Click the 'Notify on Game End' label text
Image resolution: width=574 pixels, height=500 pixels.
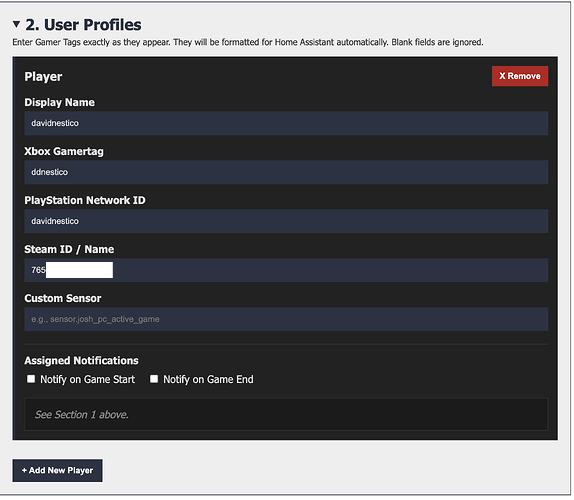[209, 381]
